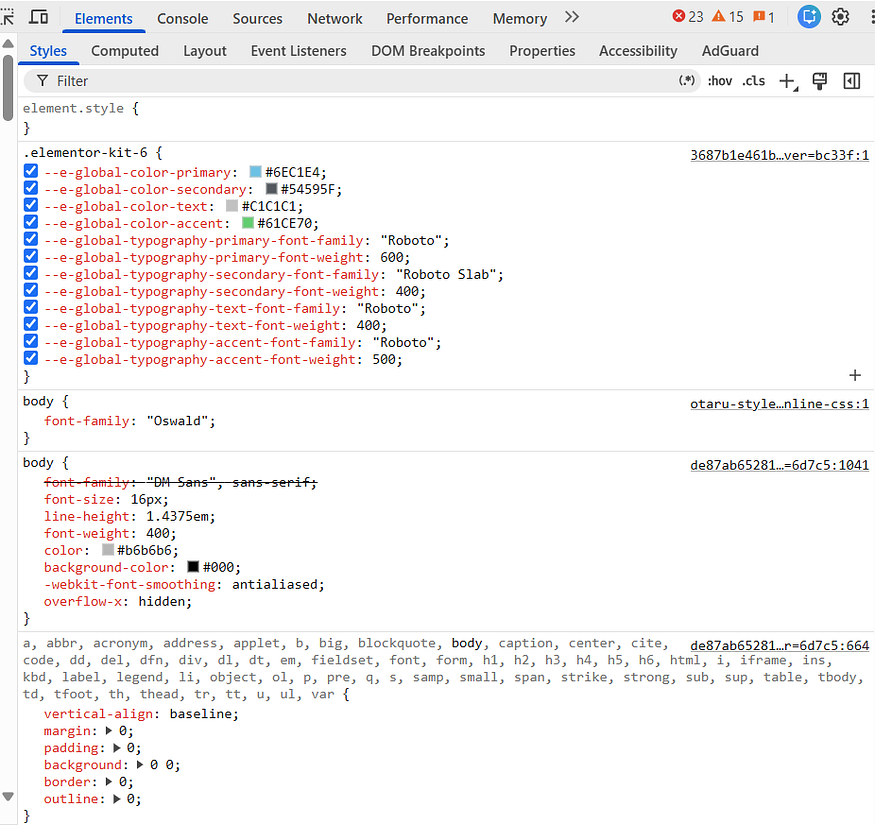
Task: Open the errors count indicator 23
Action: click(688, 17)
